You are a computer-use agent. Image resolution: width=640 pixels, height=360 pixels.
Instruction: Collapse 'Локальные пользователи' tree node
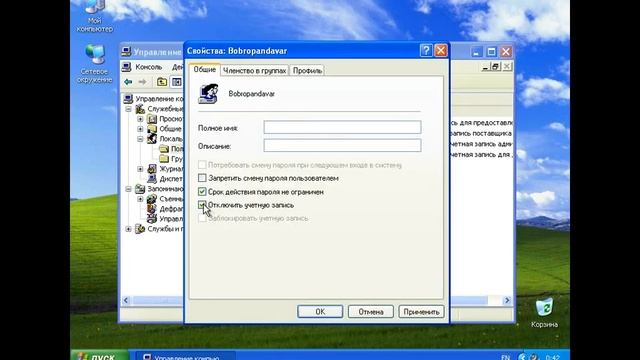pos(140,139)
